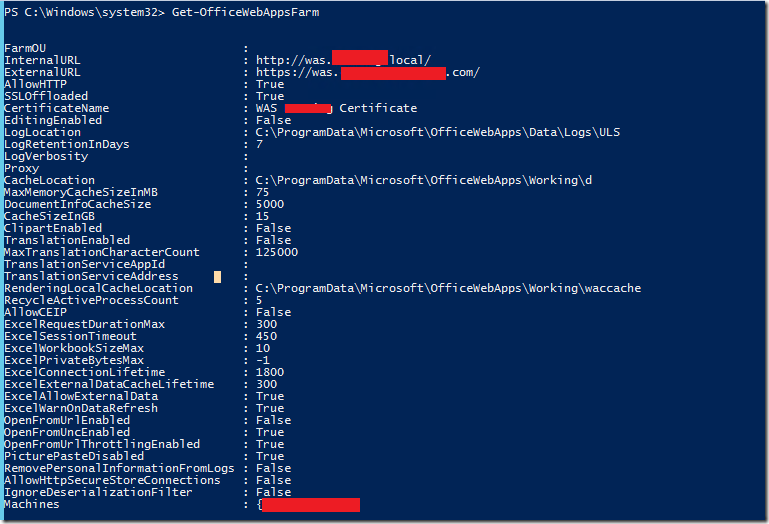Click the redacted Machines value
The image size is (769, 524).
pyautogui.click(x=309, y=504)
